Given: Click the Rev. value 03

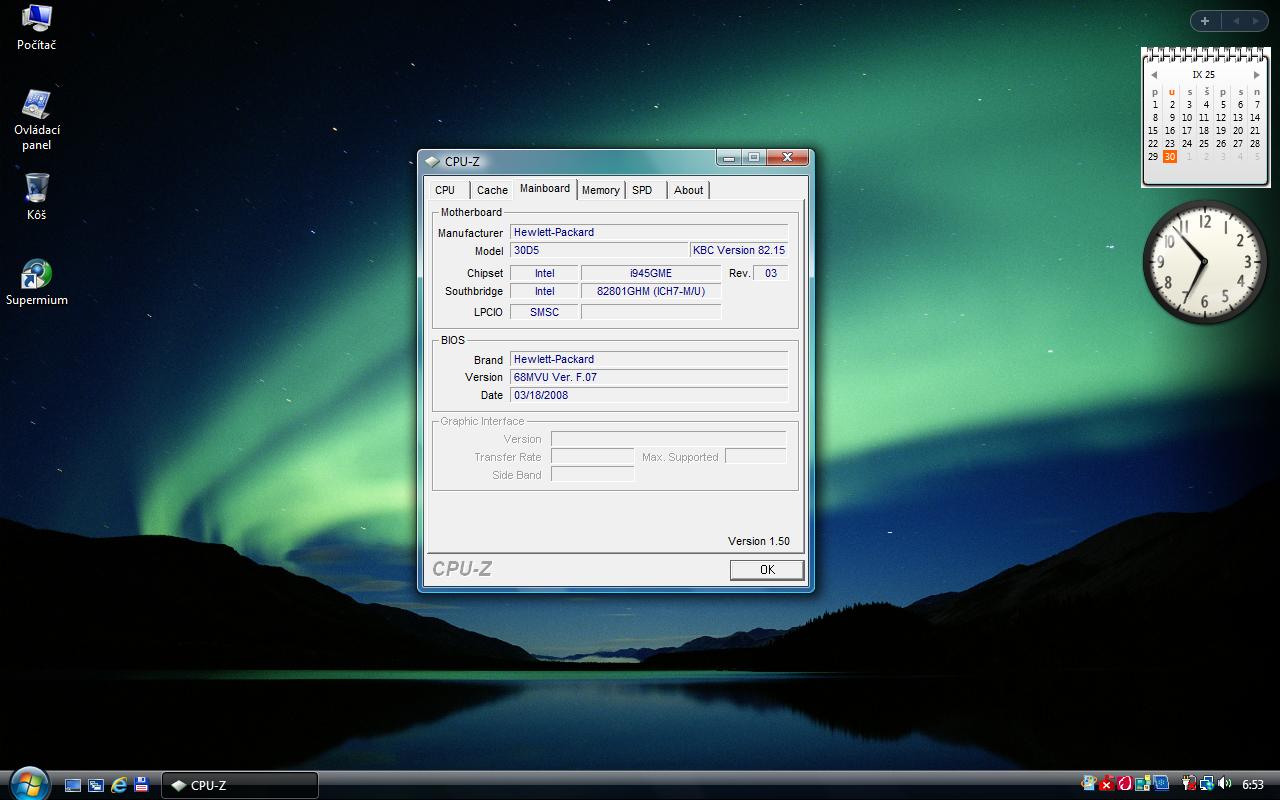Looking at the screenshot, I should [770, 273].
